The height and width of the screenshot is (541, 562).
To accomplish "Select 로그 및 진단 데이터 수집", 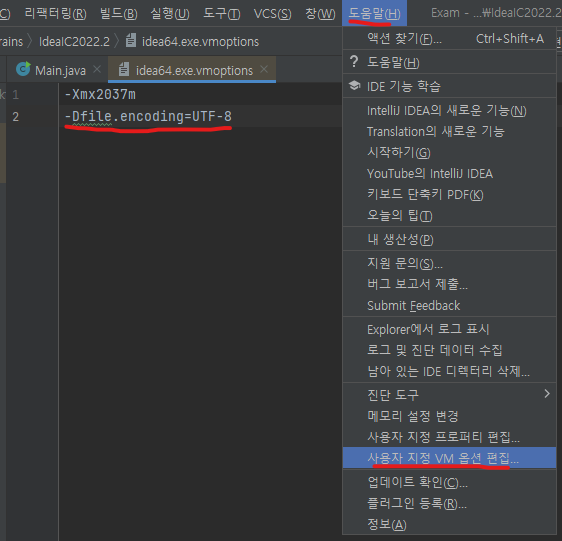I will coord(449,350).
